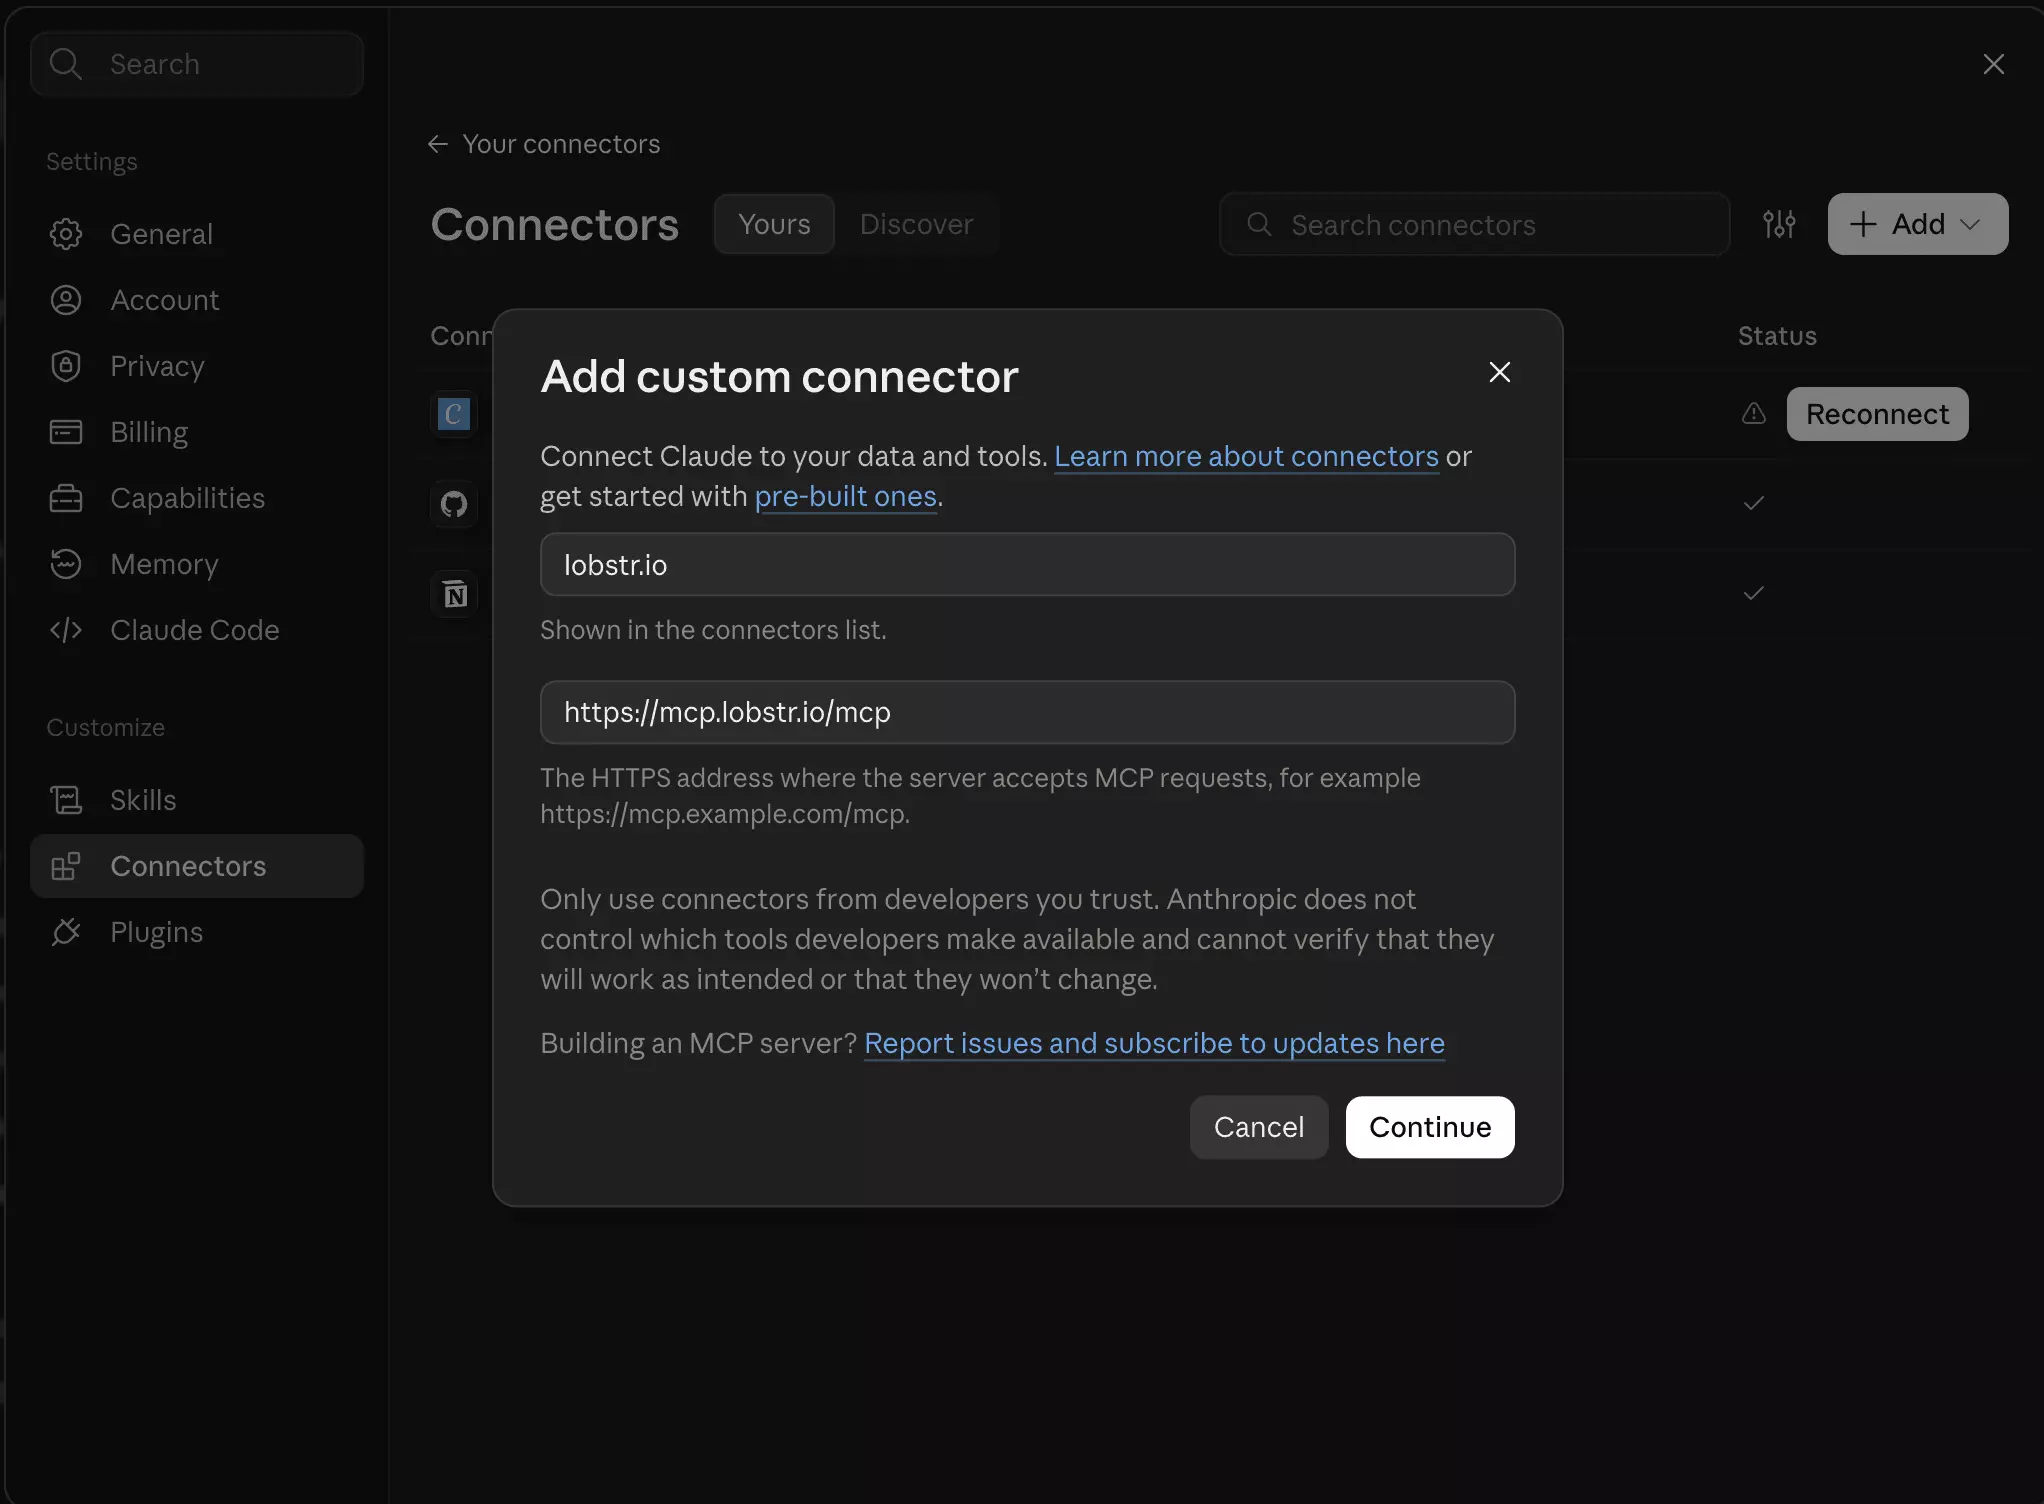Open the Skills section
The image size is (2044, 1504).
click(x=197, y=800)
